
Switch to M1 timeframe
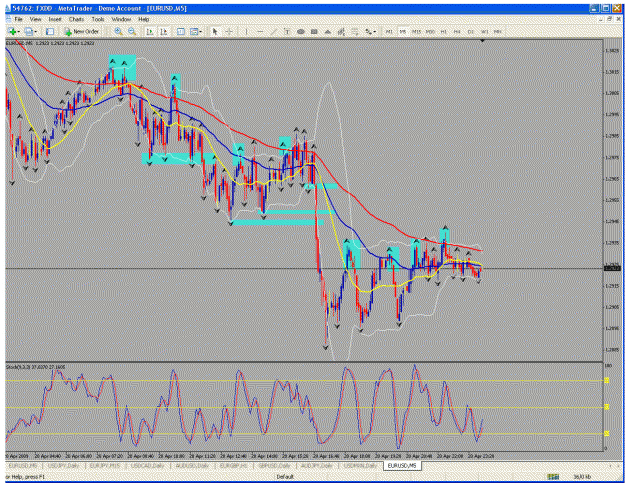pos(389,31)
